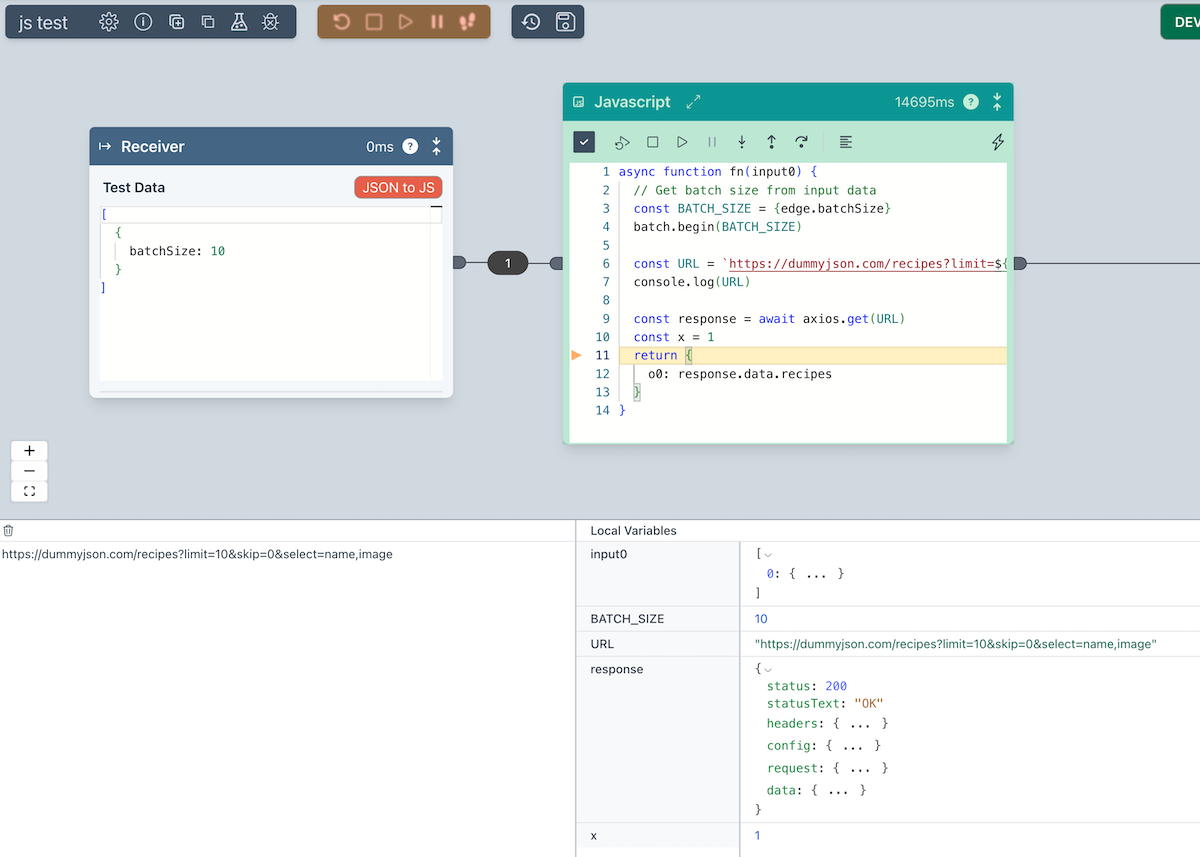Screen dimensions: 1200x857
Task: Toggle the checkmark enable switch on Javascript node
Action: [584, 142]
